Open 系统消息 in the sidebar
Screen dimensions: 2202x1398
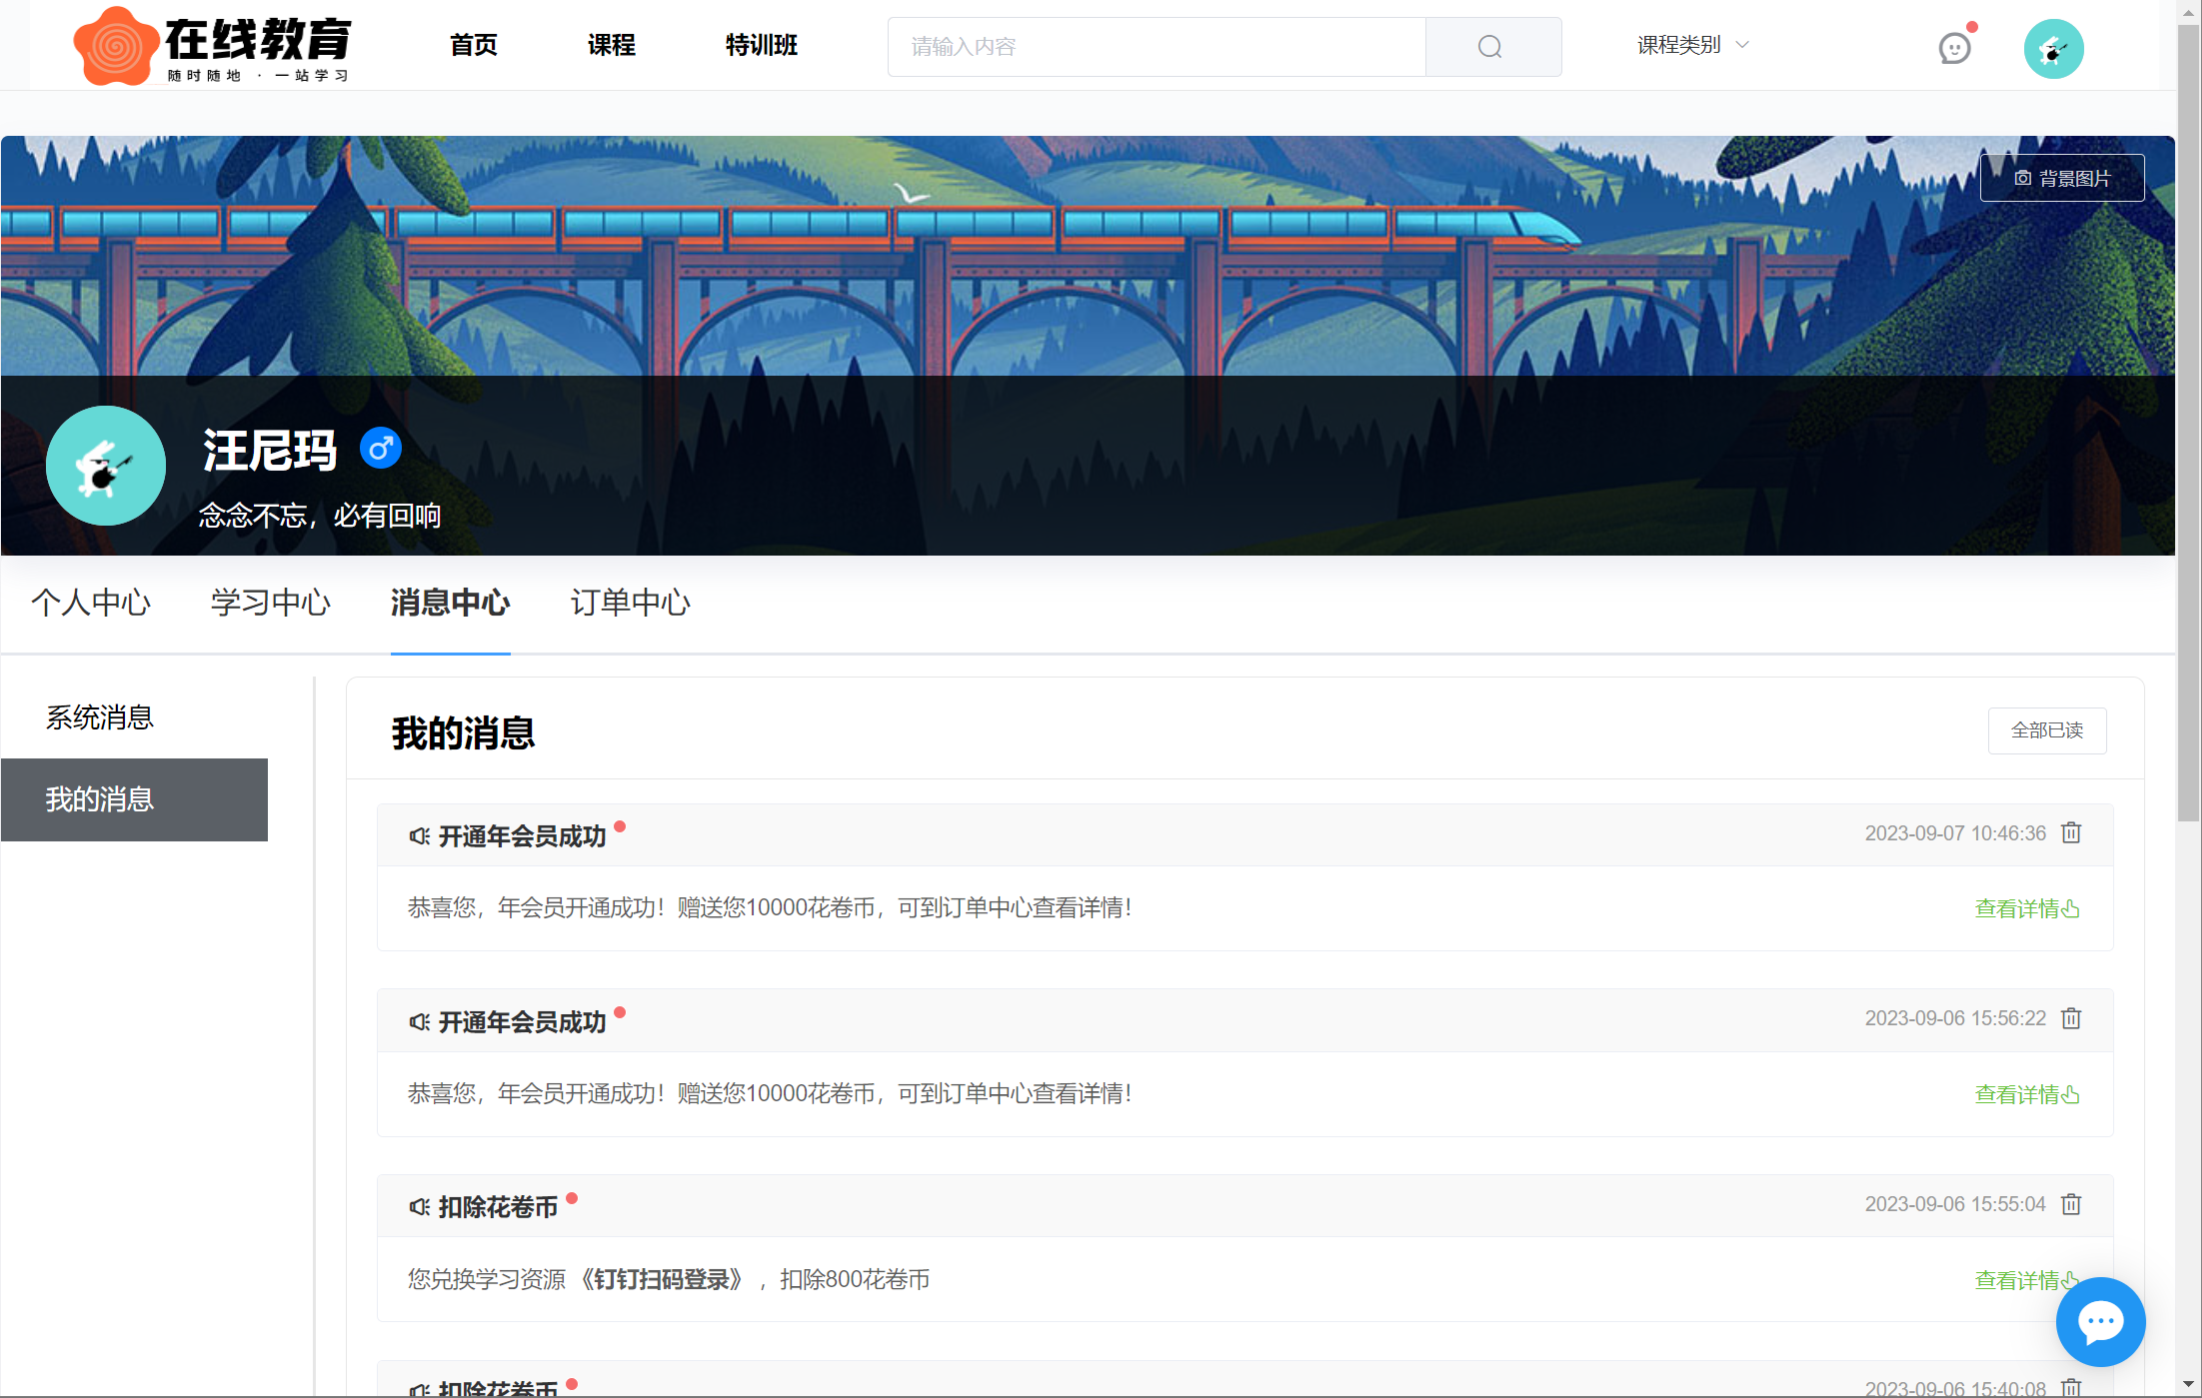(x=100, y=717)
